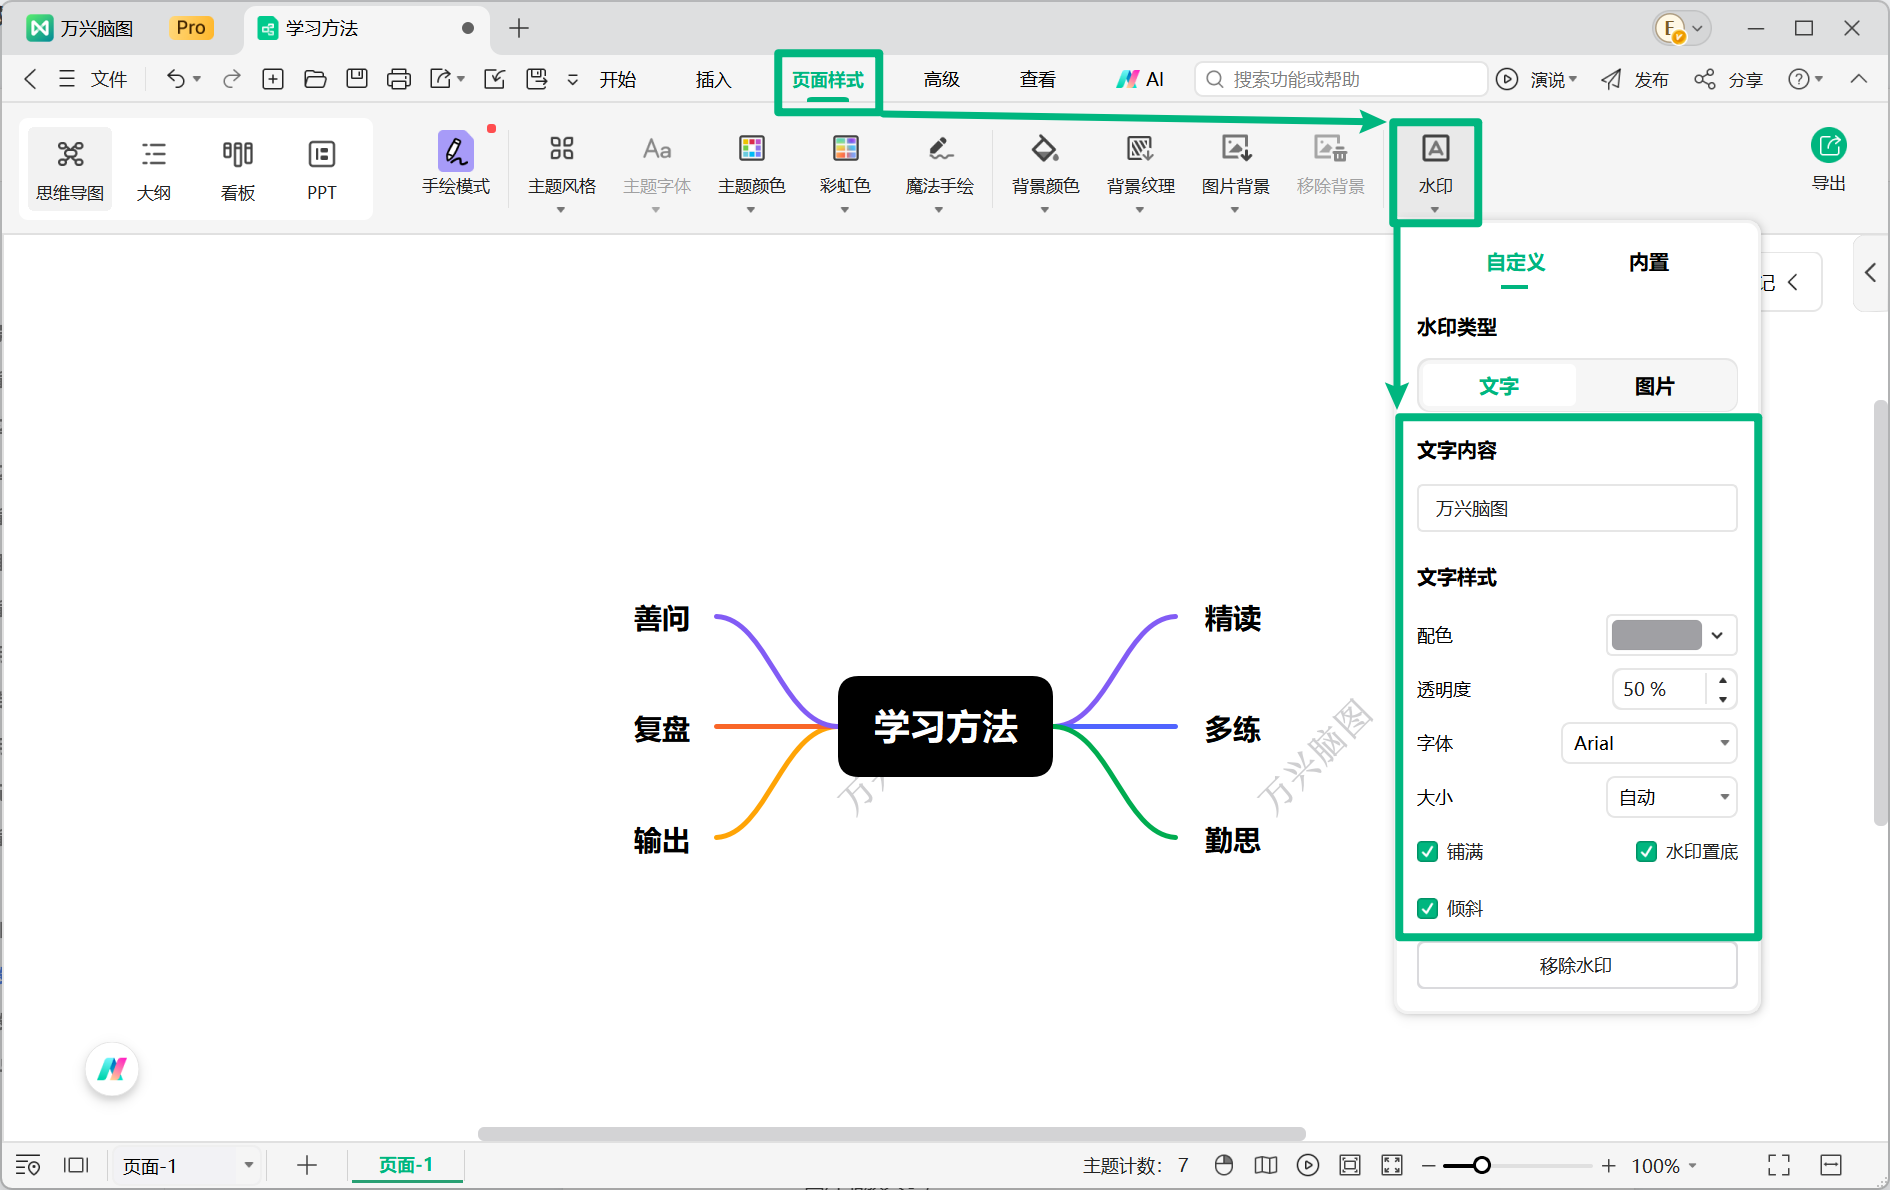The width and height of the screenshot is (1890, 1190).
Task: Click the zoom out minus button
Action: pyautogui.click(x=1429, y=1165)
